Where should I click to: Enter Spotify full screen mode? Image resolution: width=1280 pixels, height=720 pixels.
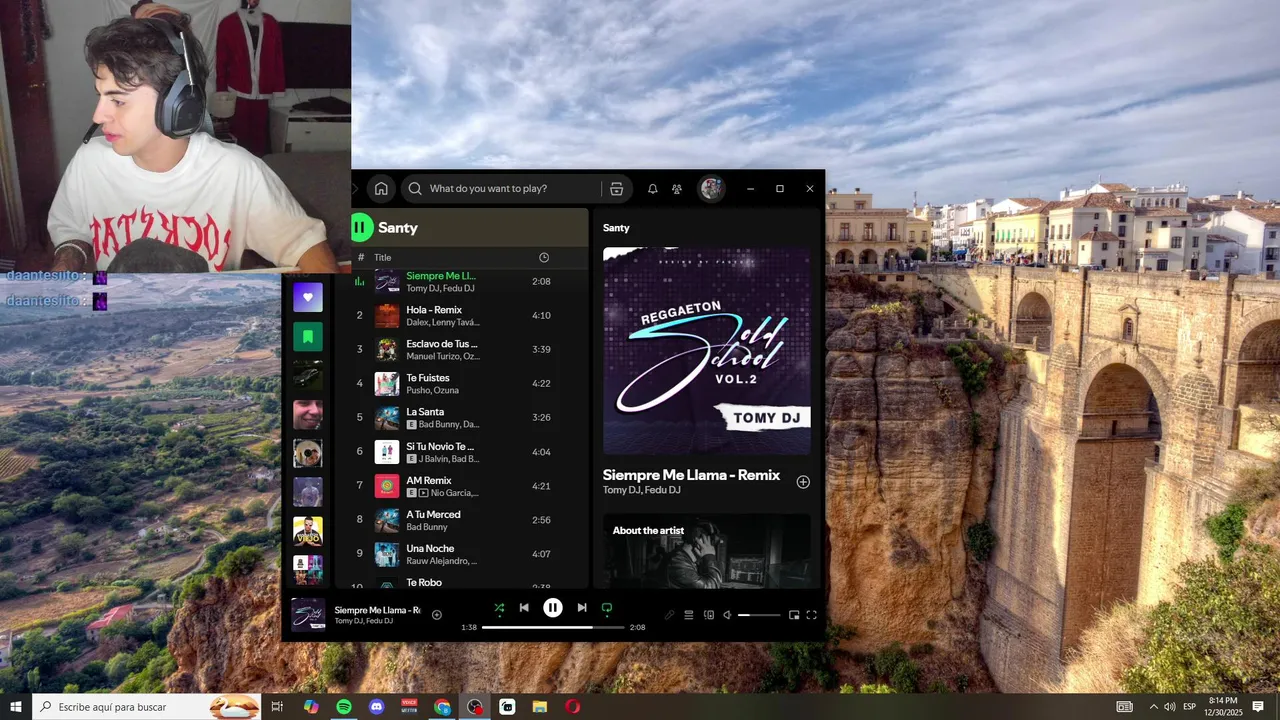tap(811, 615)
